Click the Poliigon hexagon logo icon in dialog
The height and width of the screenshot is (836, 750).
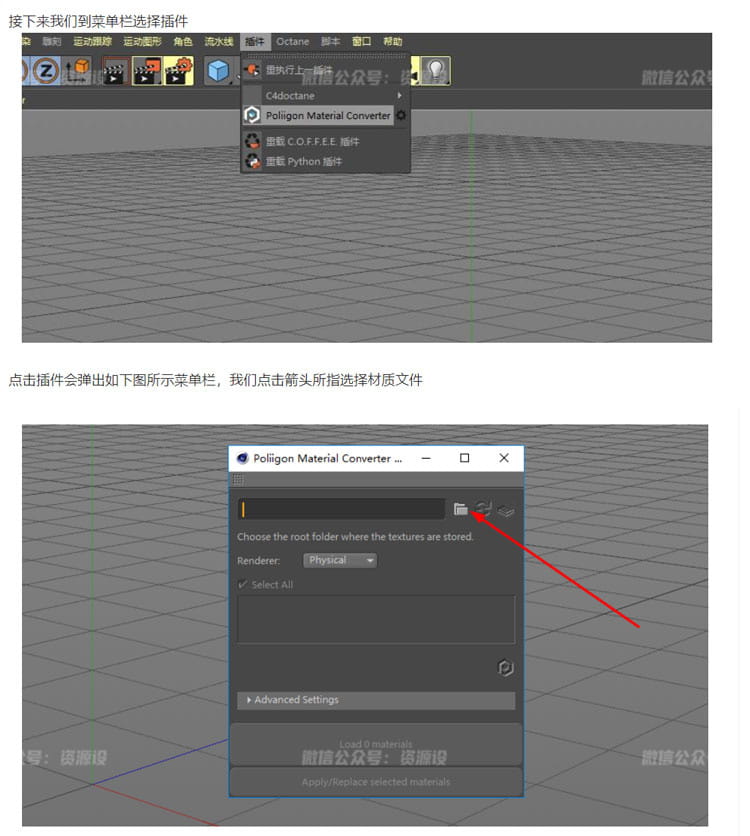pos(505,668)
